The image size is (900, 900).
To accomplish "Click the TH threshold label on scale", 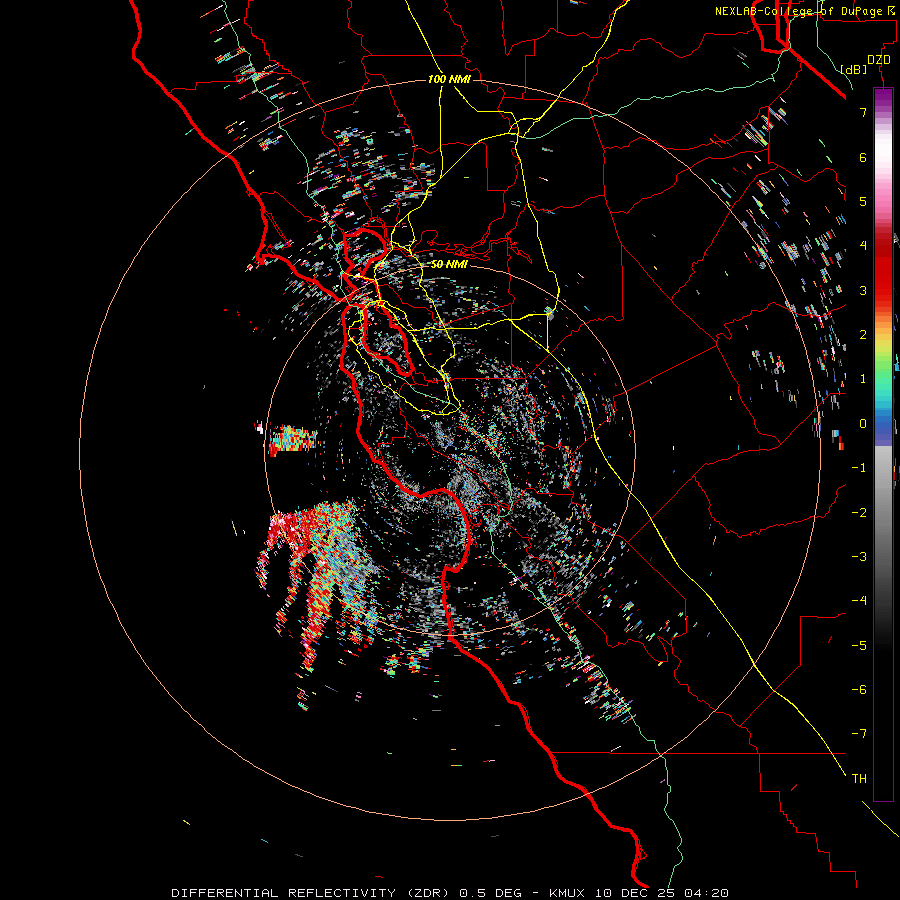I will pyautogui.click(x=859, y=779).
